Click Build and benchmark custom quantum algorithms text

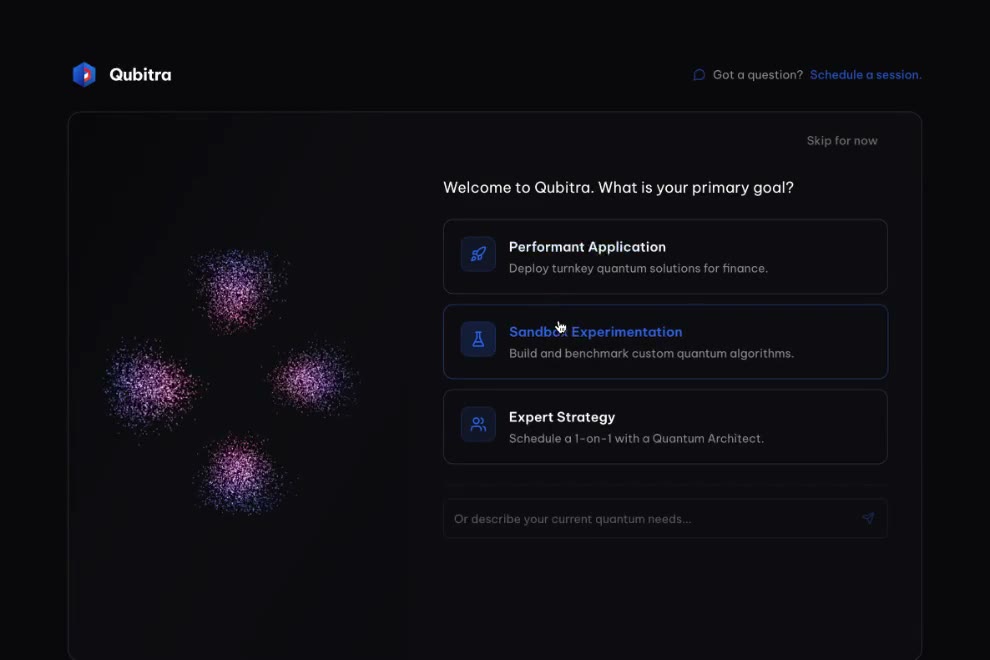tap(651, 354)
